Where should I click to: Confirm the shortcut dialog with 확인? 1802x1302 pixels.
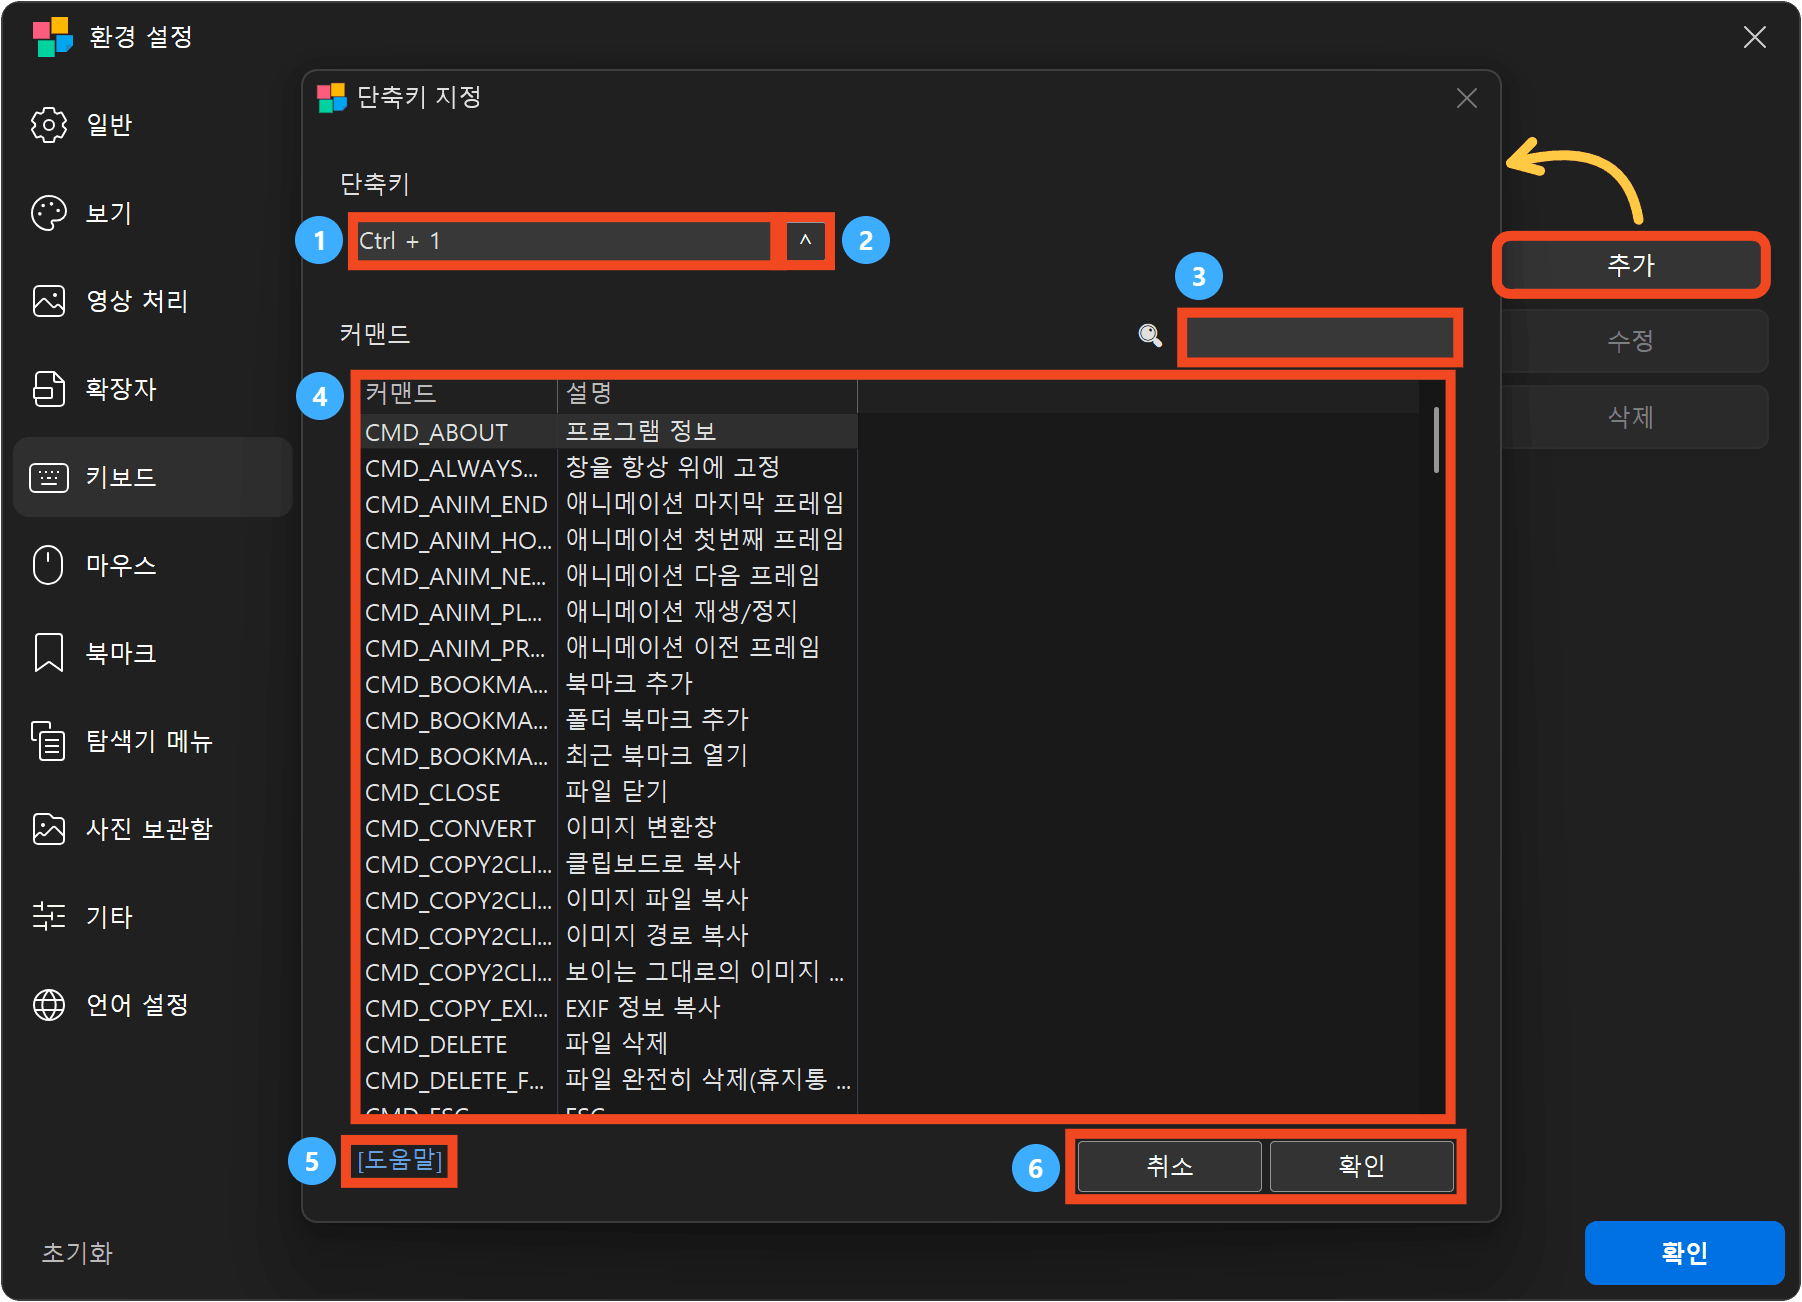tap(1361, 1166)
